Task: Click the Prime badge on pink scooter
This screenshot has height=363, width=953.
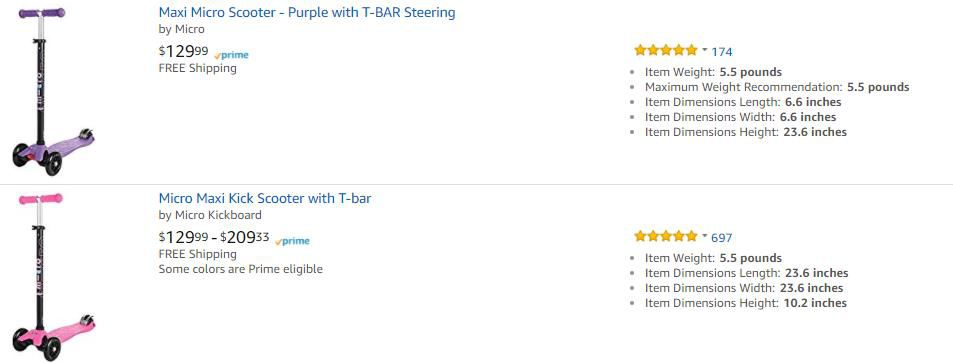Action: pos(292,241)
